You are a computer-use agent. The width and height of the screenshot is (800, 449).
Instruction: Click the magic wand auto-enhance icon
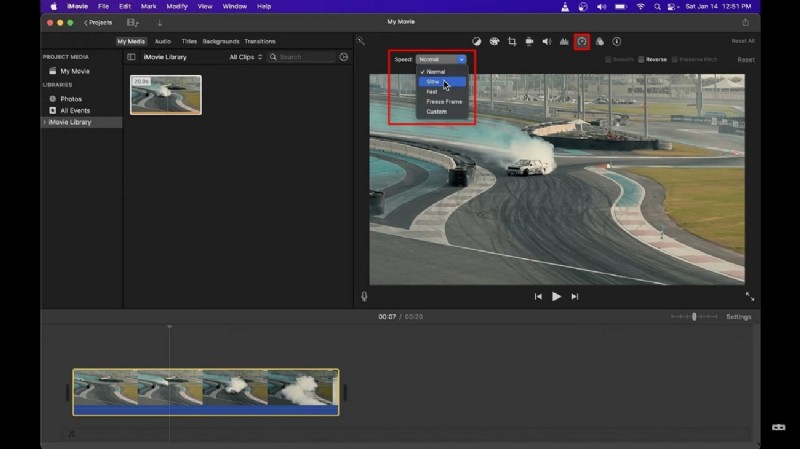point(360,41)
